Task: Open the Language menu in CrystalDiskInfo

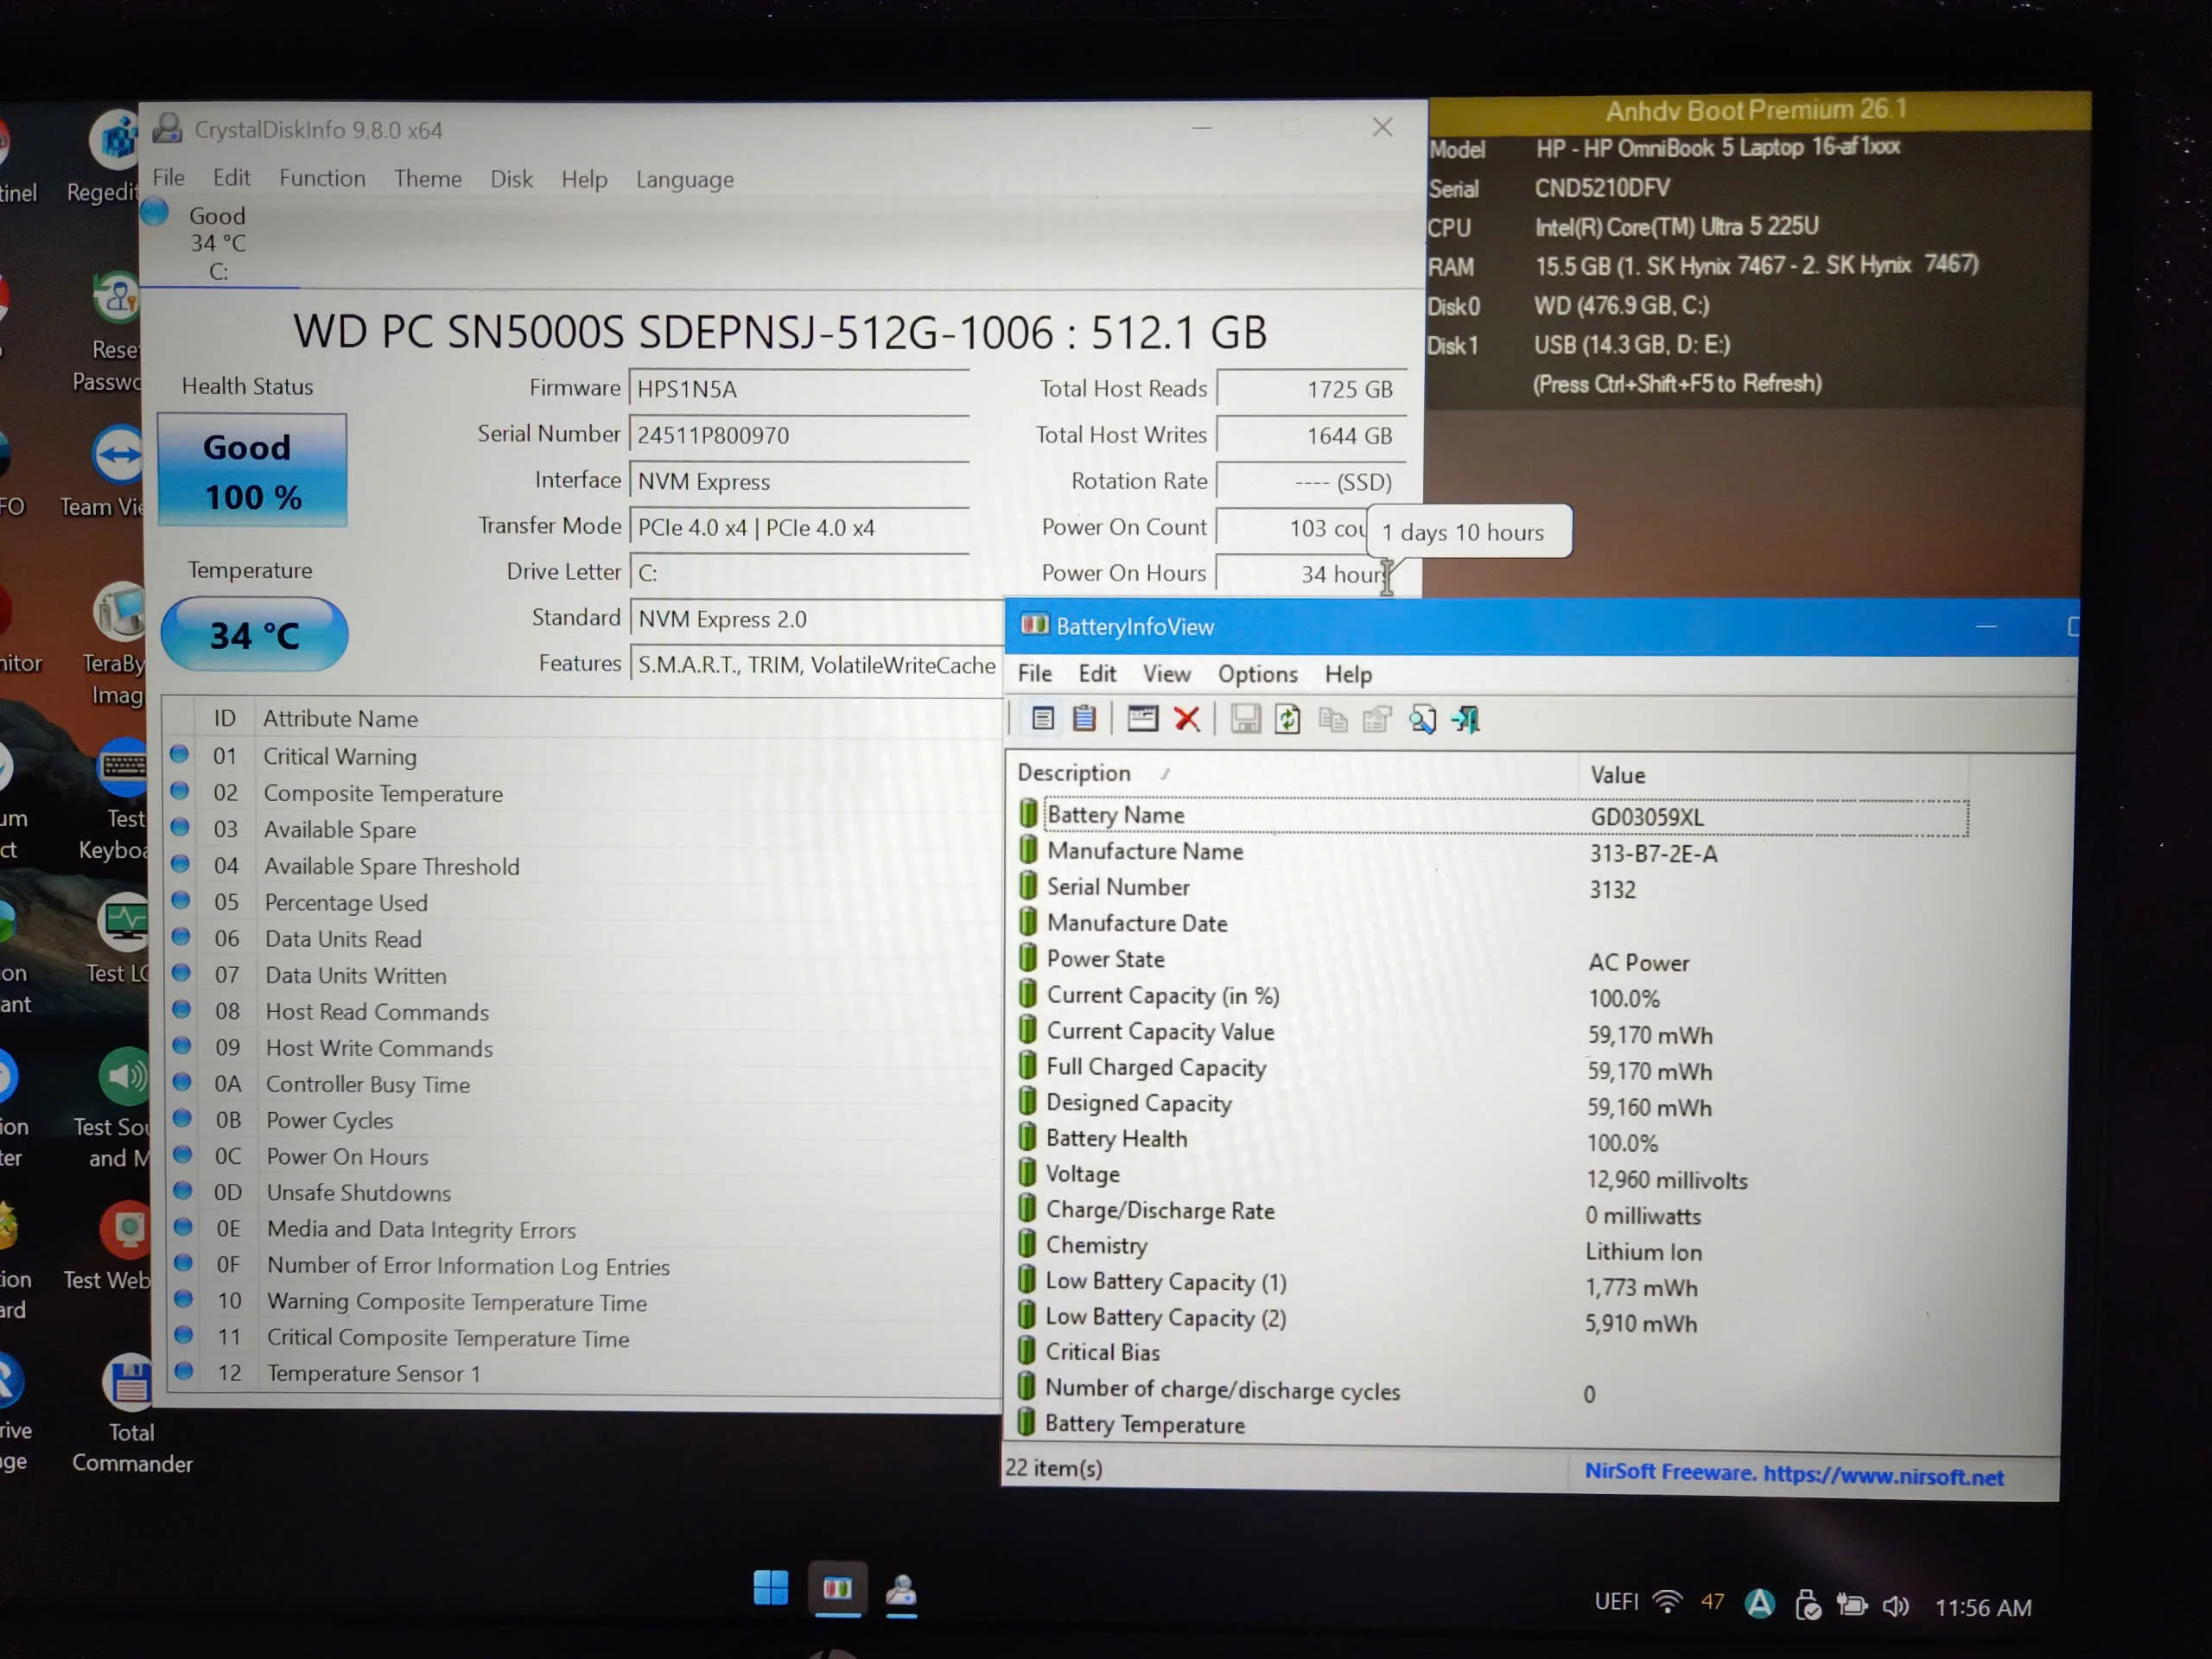Action: coord(685,180)
